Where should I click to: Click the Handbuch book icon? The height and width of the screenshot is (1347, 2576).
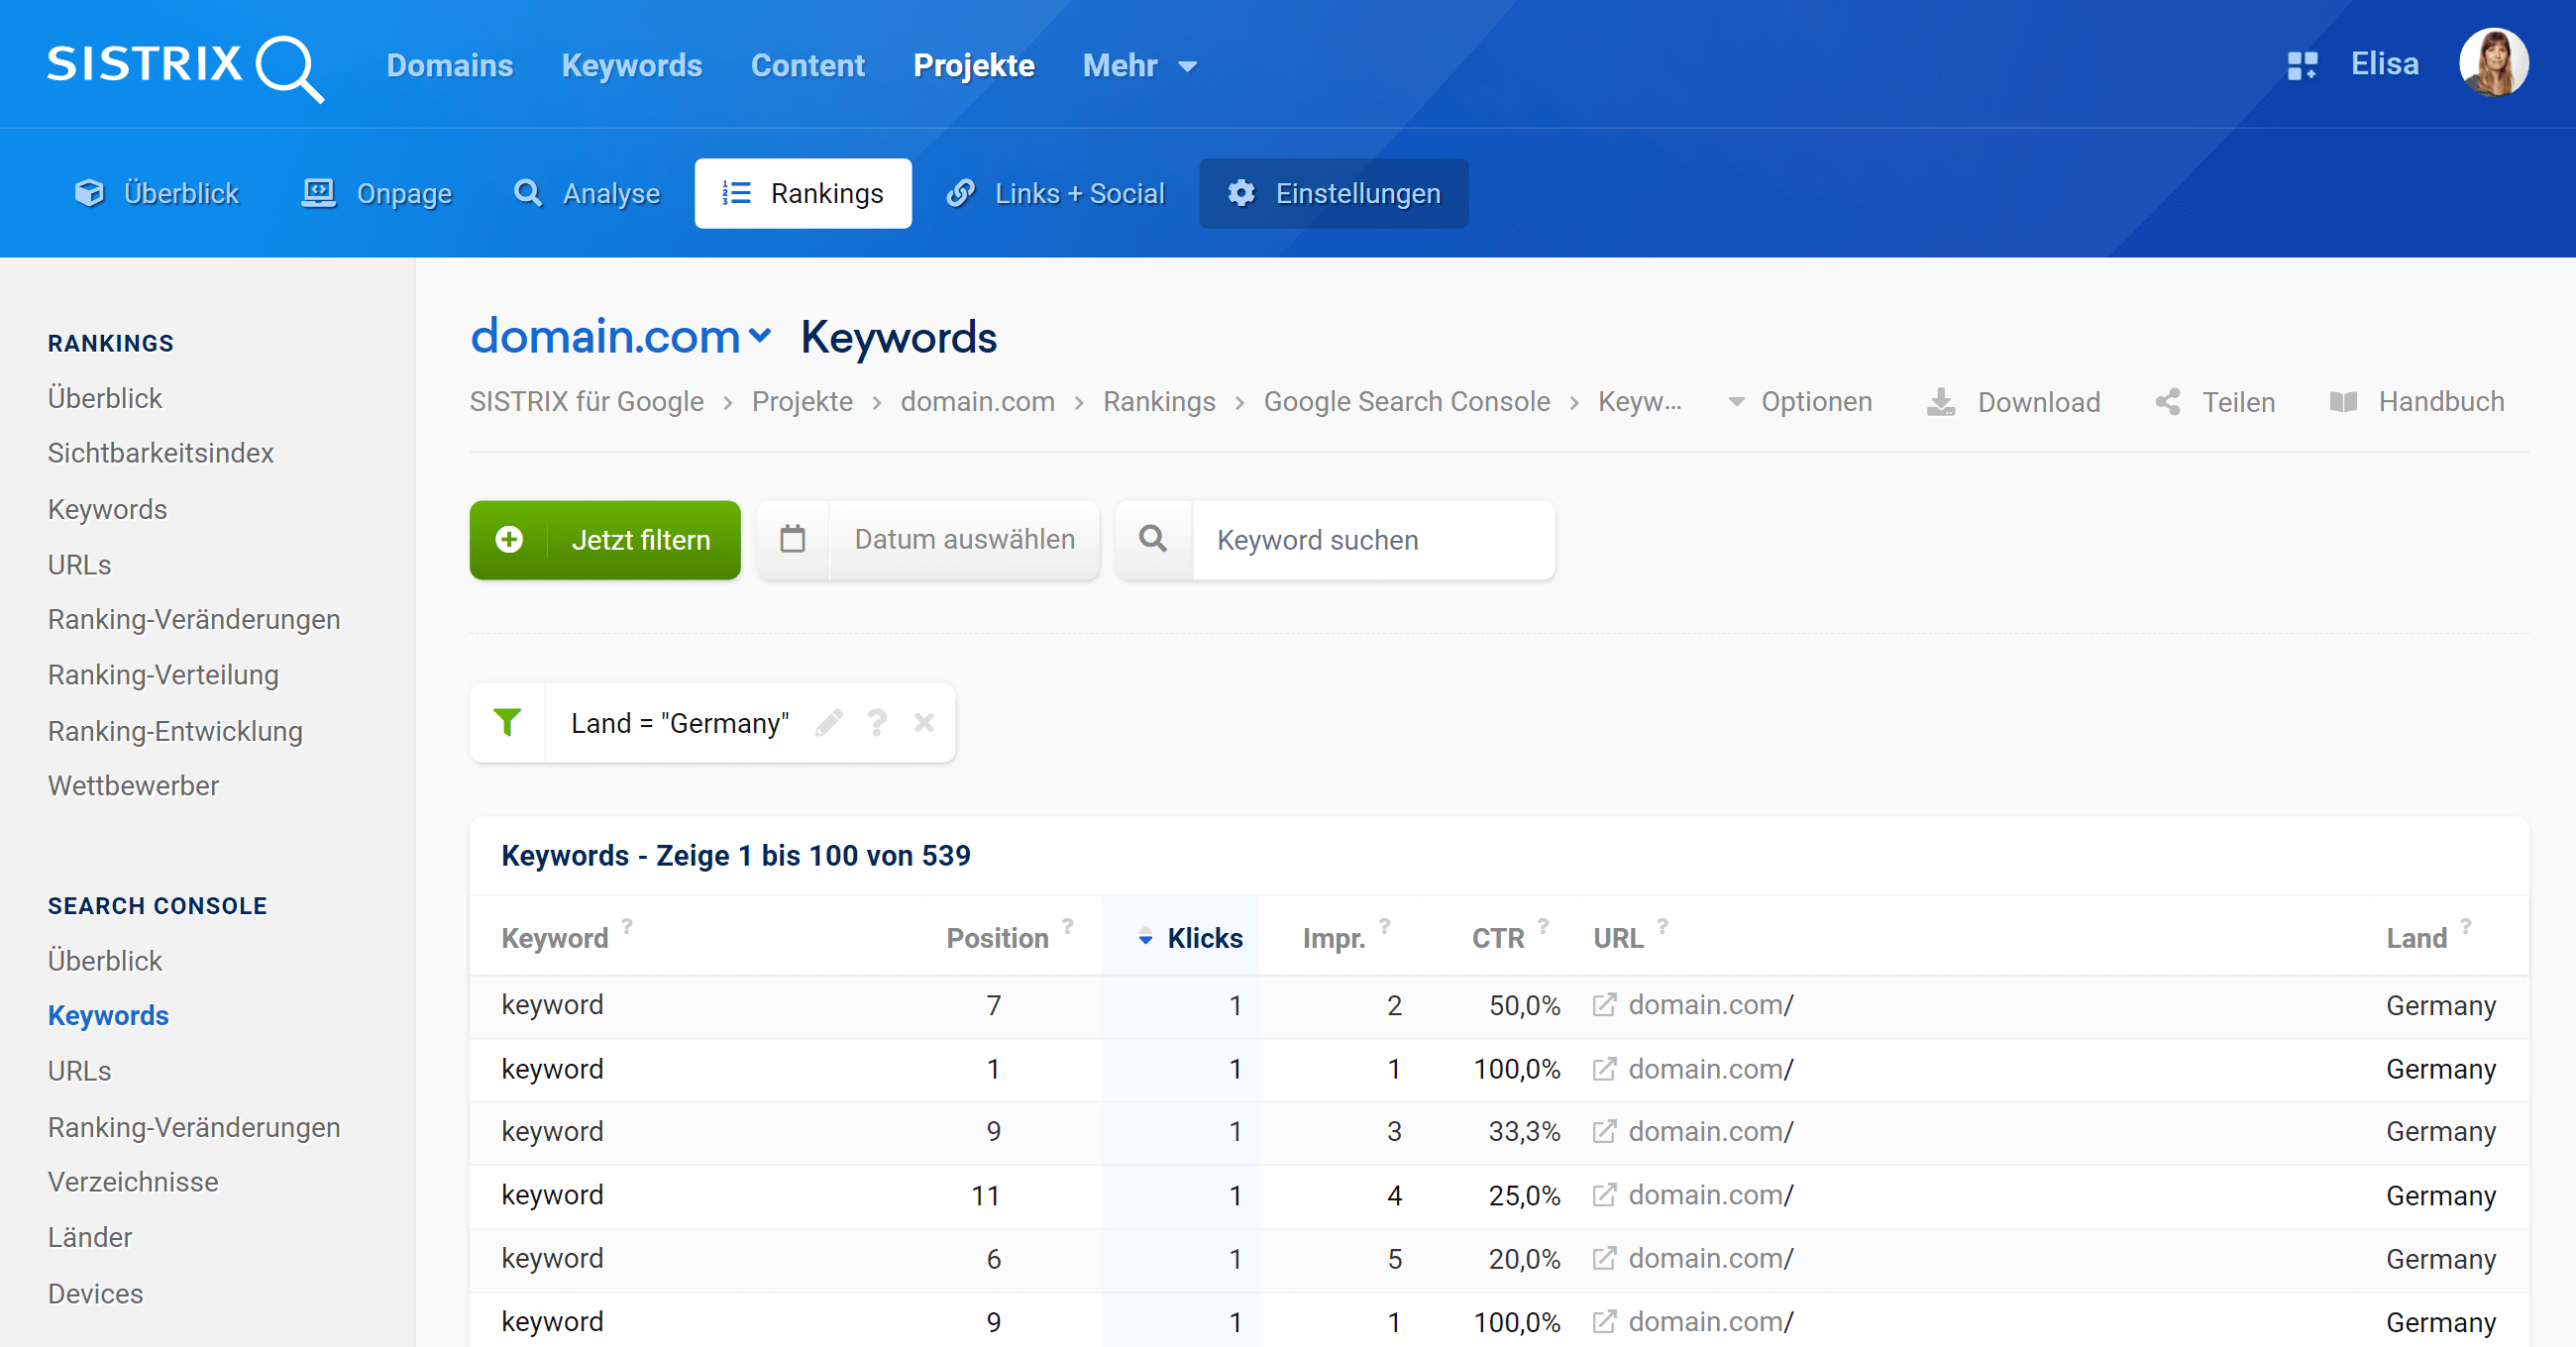tap(2343, 402)
